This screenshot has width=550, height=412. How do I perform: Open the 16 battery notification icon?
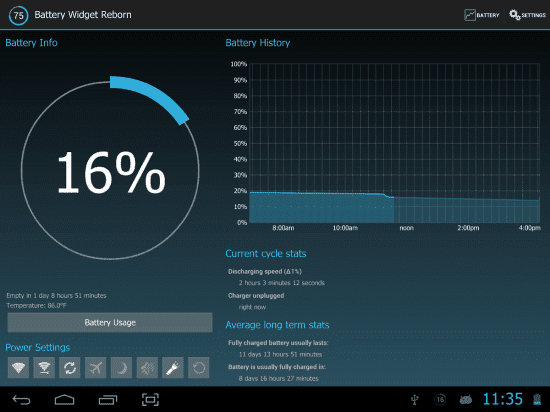point(440,399)
